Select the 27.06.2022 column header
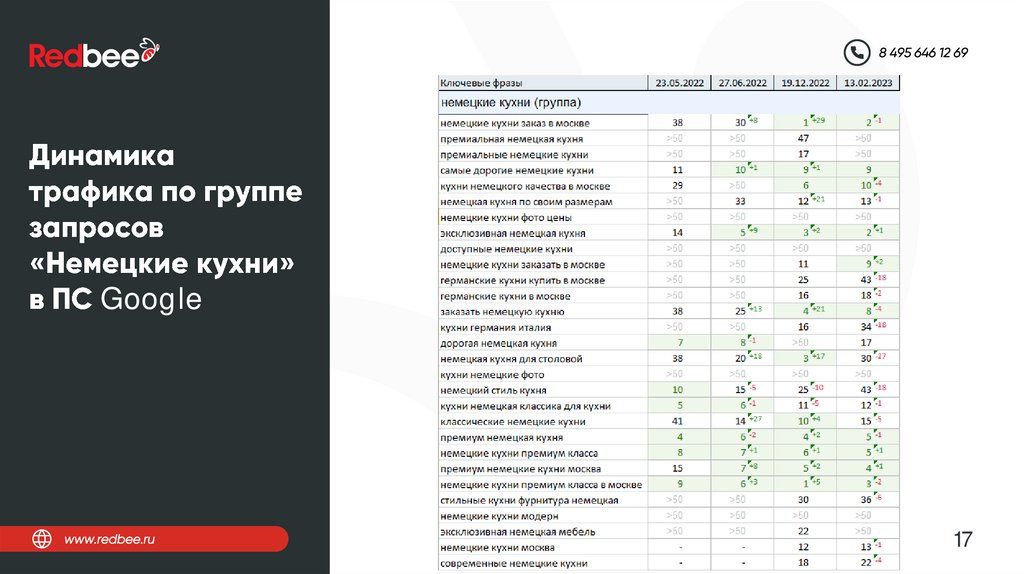Screen dimensions: 1024x574 pos(742,83)
